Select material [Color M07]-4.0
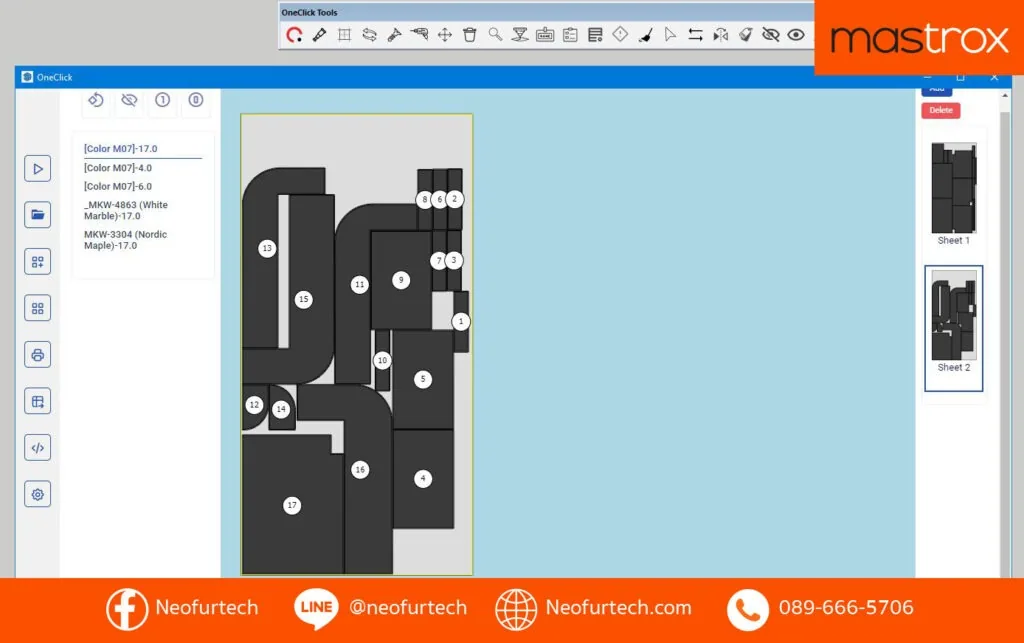 click(118, 168)
